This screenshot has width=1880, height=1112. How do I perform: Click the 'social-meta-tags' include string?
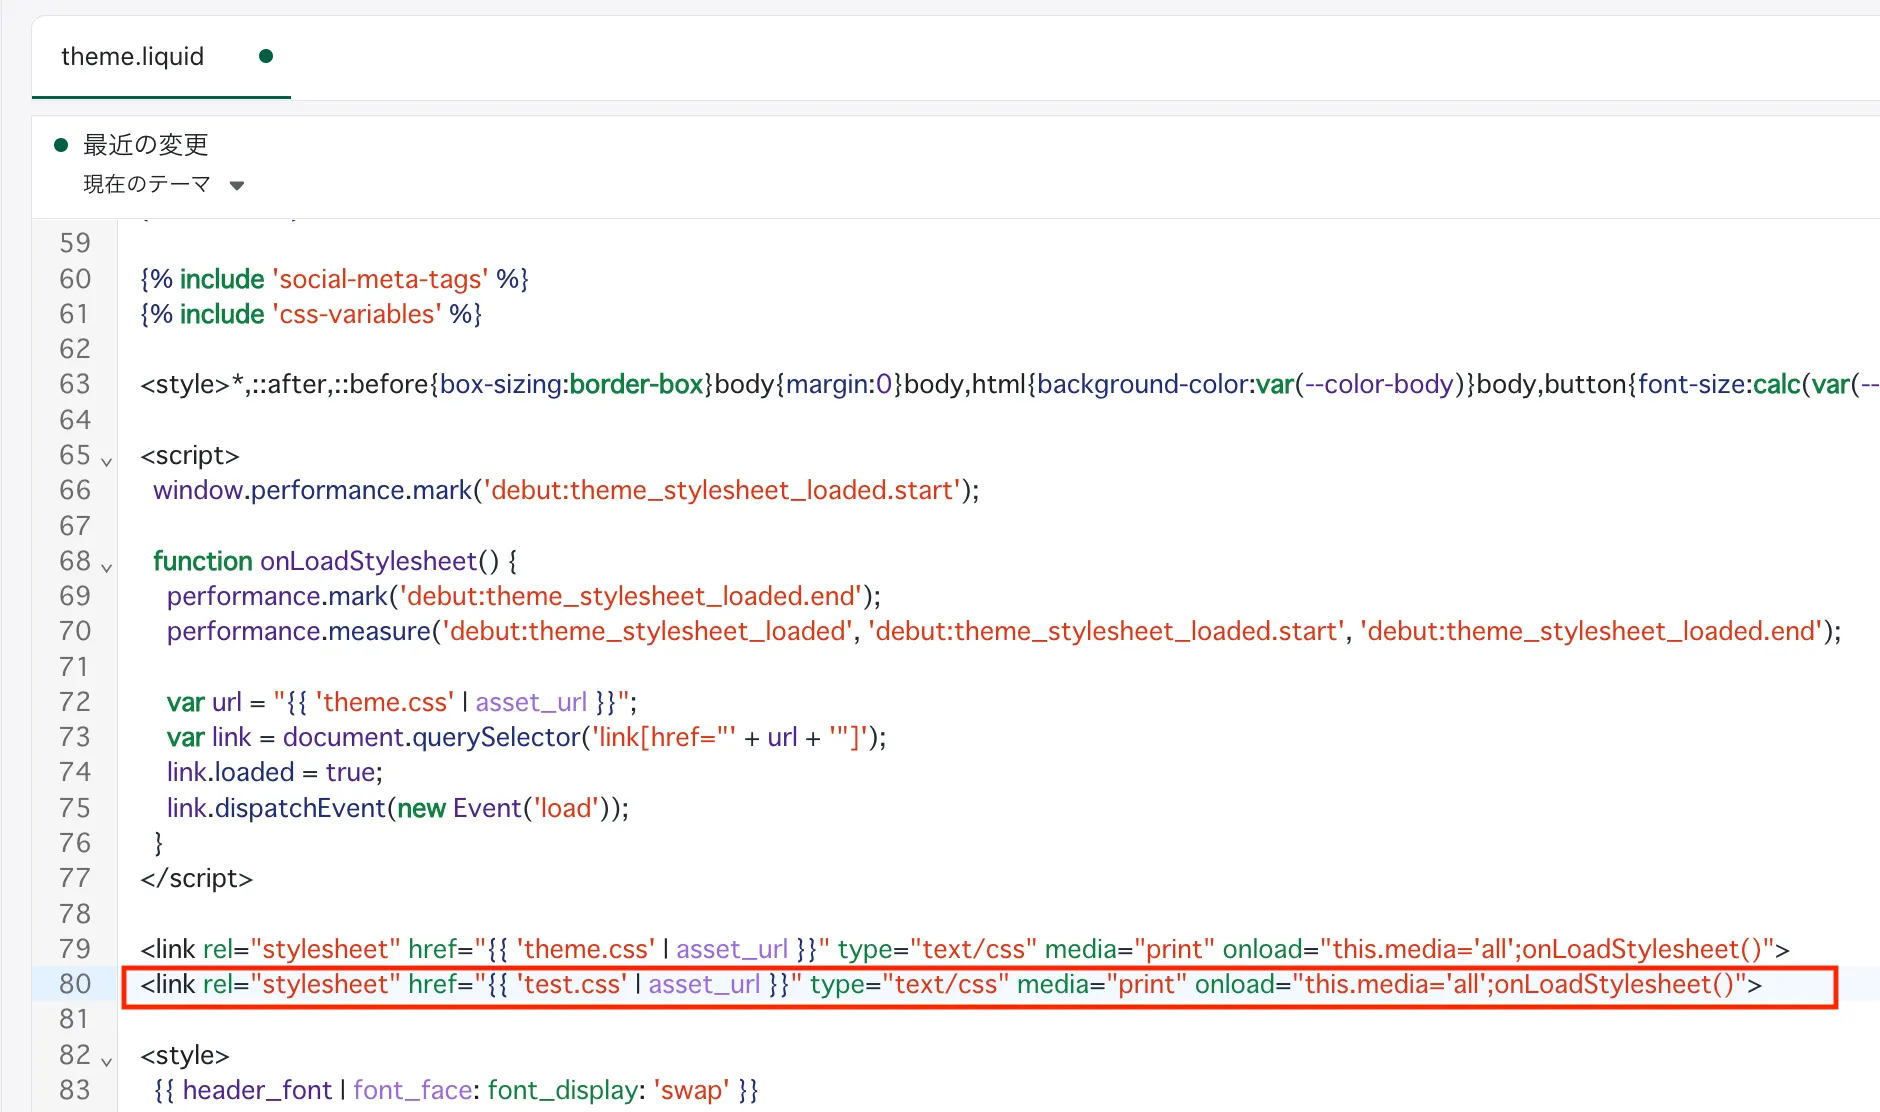380,279
